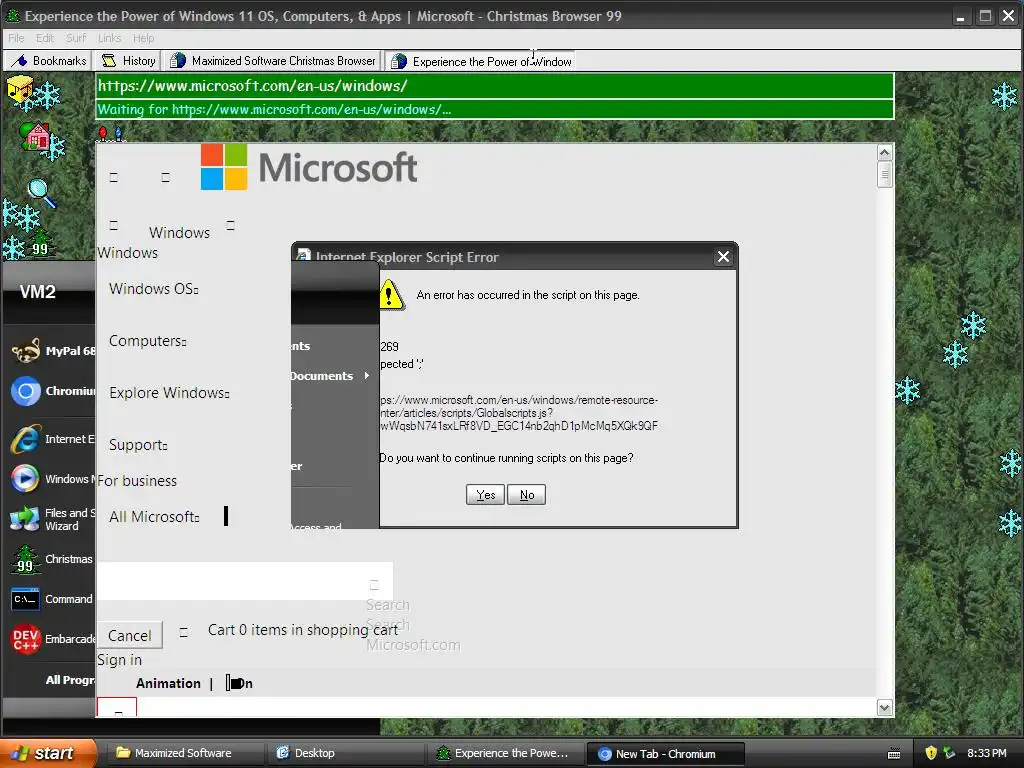Click the warning icon in the error dialog
Viewport: 1024px width, 768px height.
tap(391, 295)
